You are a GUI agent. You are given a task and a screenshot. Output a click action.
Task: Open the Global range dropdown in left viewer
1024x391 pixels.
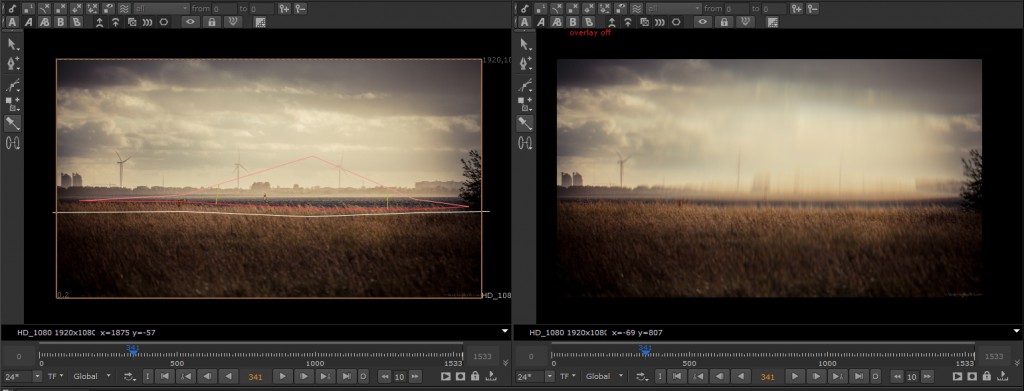[x=91, y=377]
